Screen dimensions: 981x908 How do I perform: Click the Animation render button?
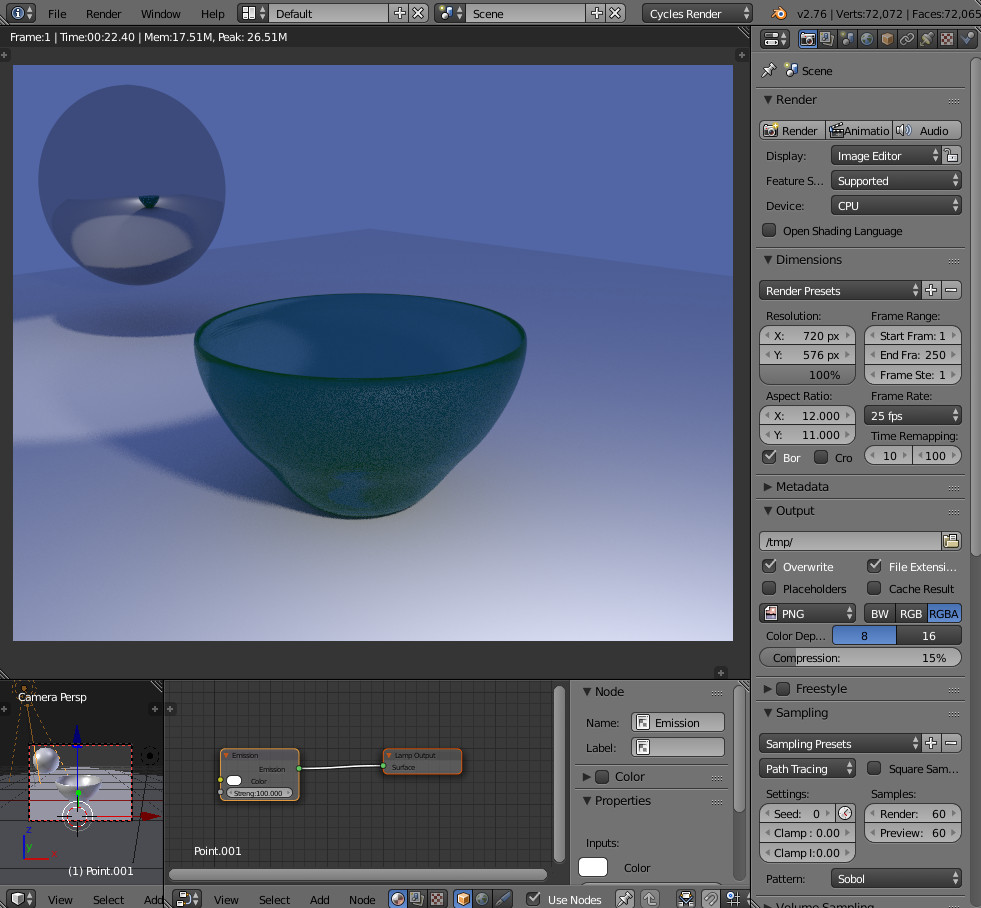click(x=858, y=130)
